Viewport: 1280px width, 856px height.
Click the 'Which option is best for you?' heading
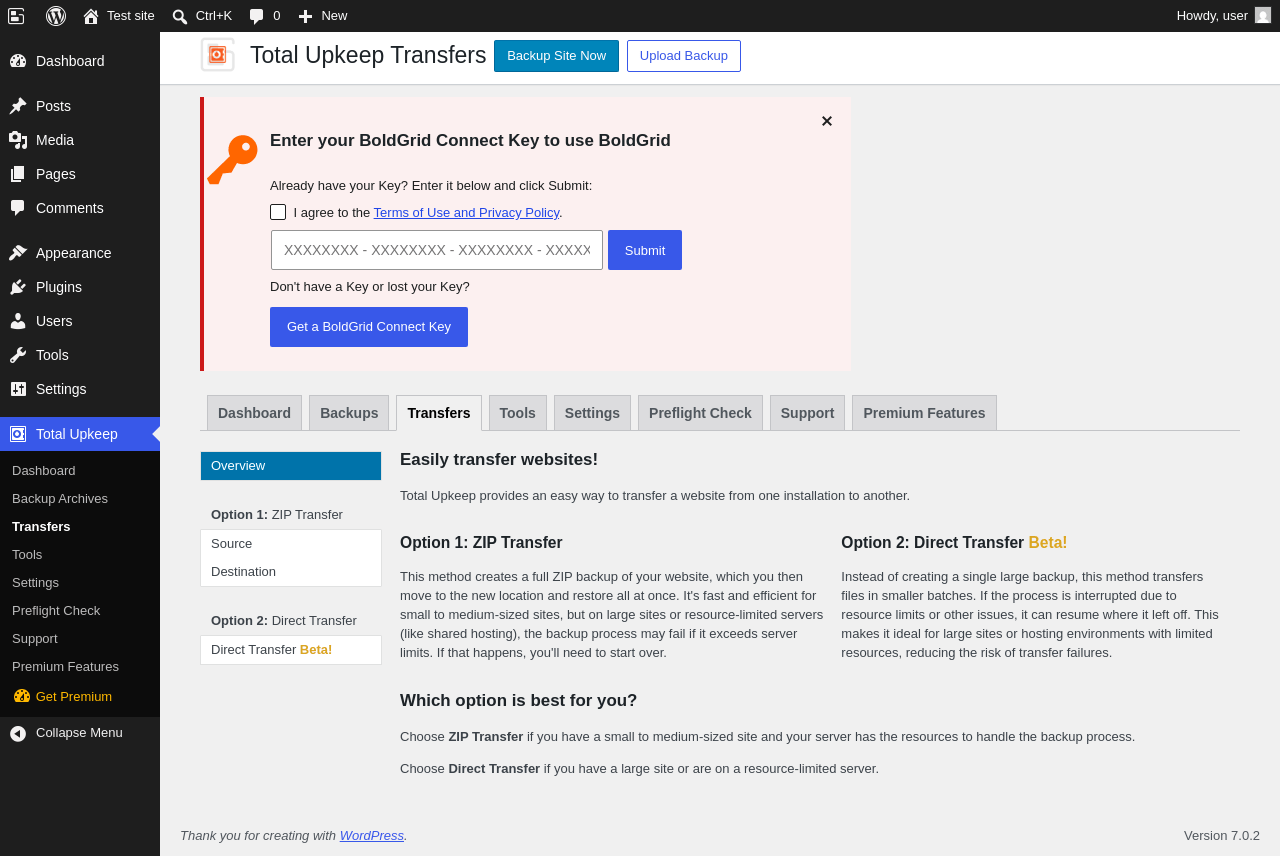[x=518, y=701]
